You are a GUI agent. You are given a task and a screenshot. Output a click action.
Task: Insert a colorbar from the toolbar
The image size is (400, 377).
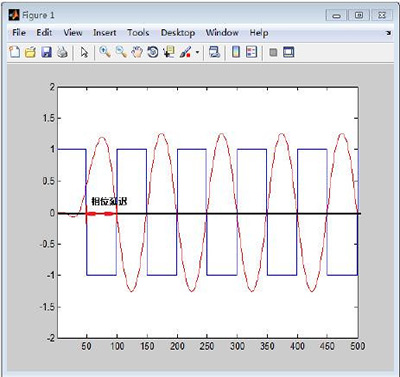point(236,52)
